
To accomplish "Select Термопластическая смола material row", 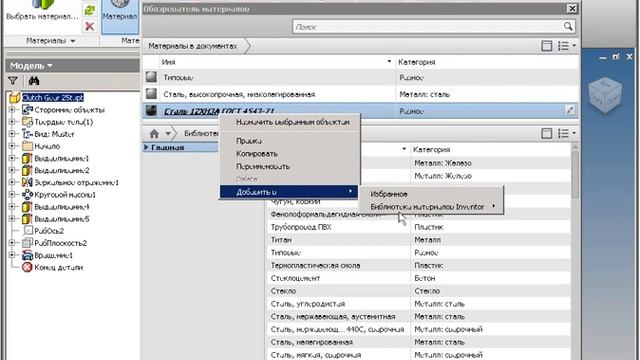I will [418, 265].
